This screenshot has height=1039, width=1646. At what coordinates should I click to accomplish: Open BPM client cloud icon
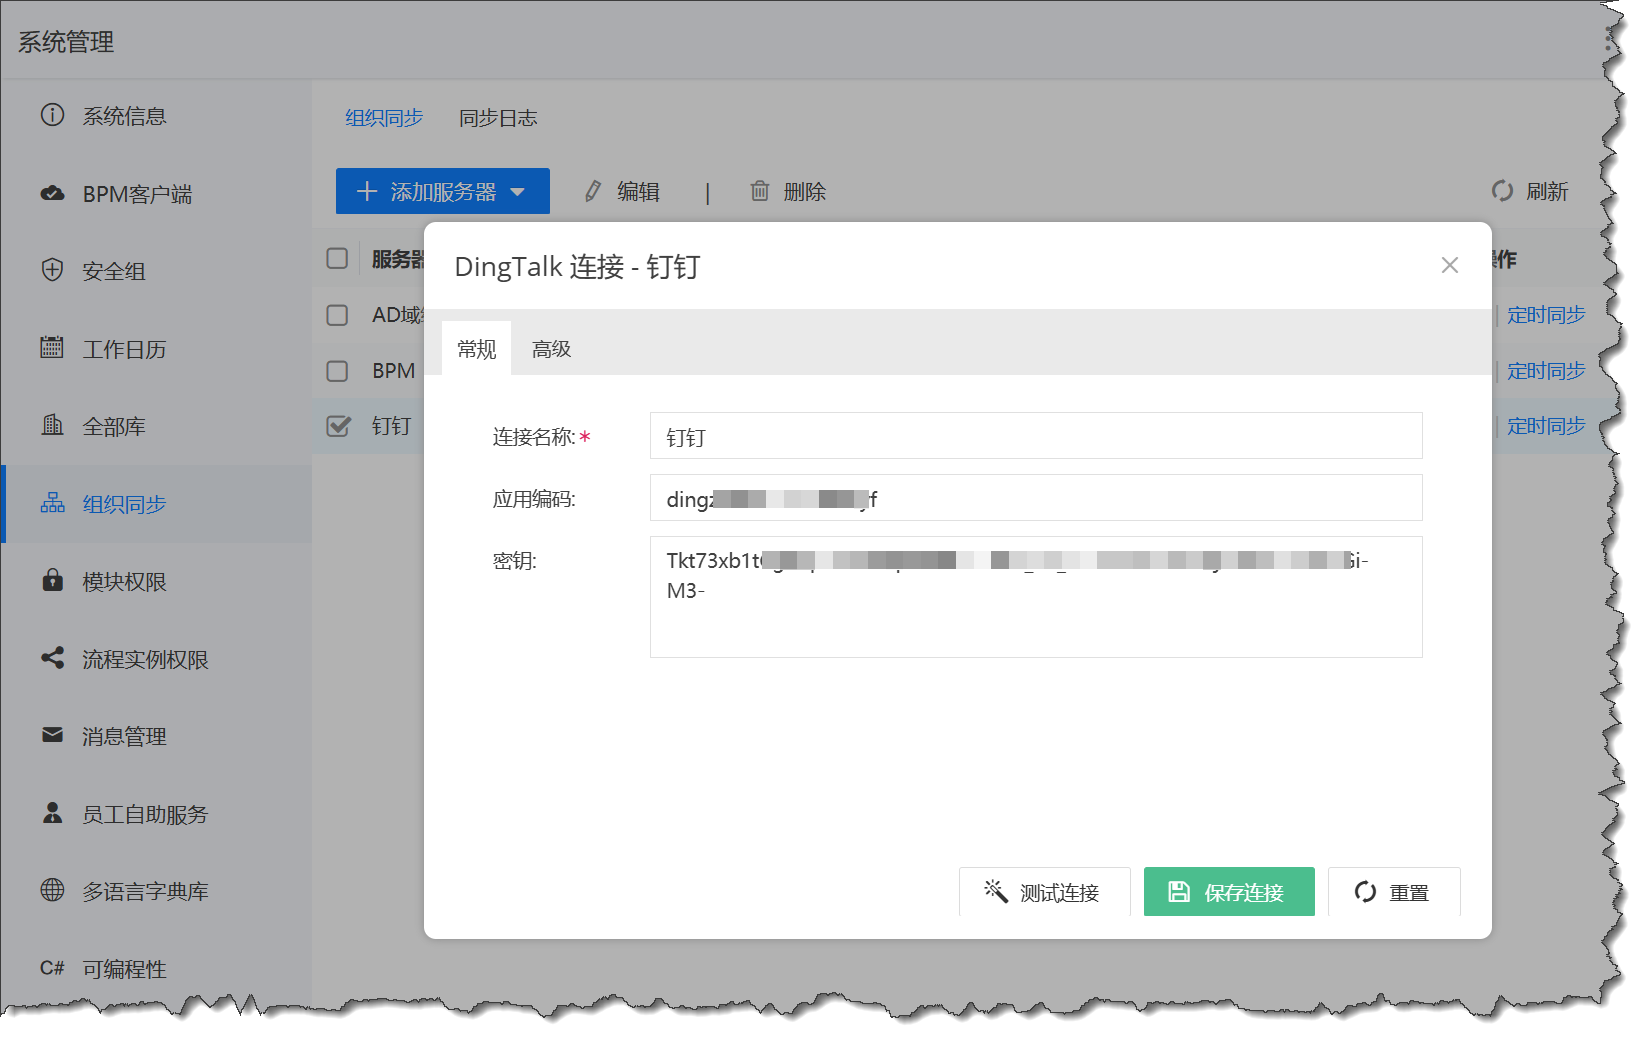52,193
